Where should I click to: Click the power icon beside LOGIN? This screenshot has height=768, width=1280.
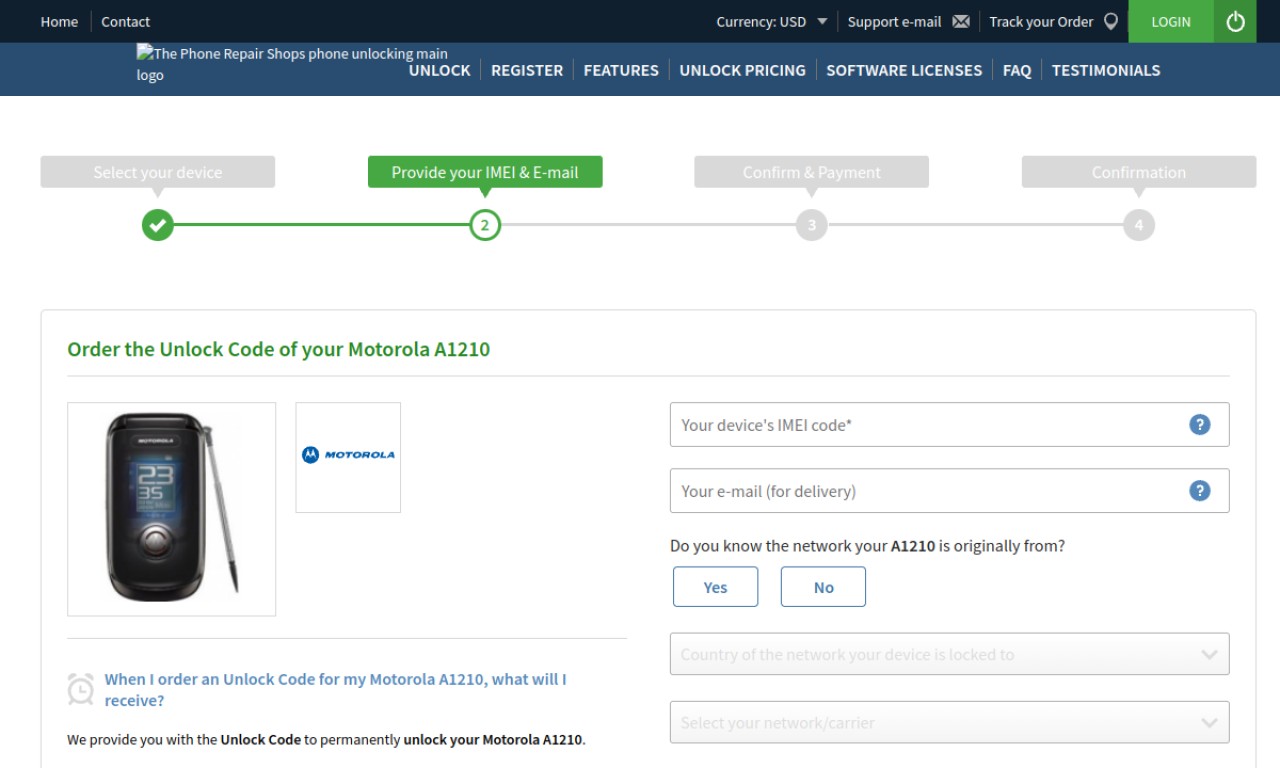1235,21
